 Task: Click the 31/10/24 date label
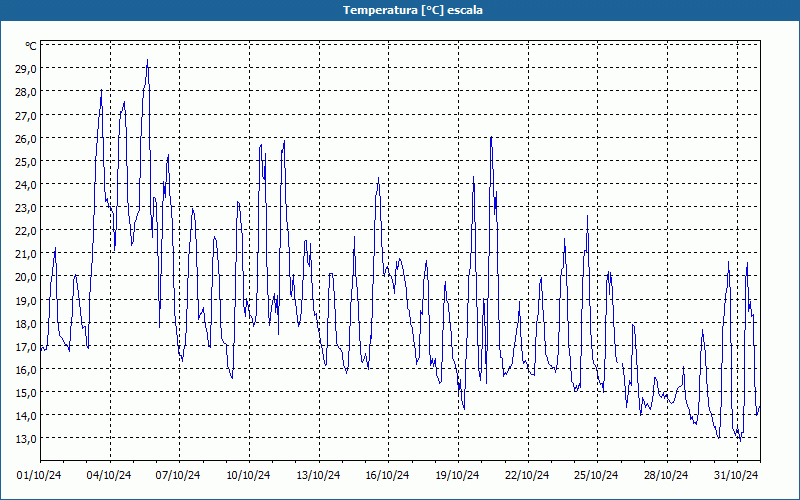(736, 475)
